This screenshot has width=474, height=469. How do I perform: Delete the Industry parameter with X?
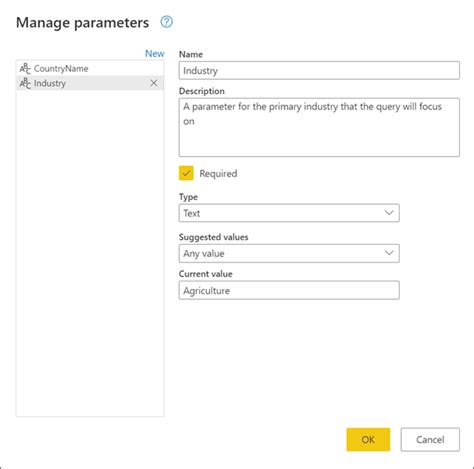coord(154,83)
